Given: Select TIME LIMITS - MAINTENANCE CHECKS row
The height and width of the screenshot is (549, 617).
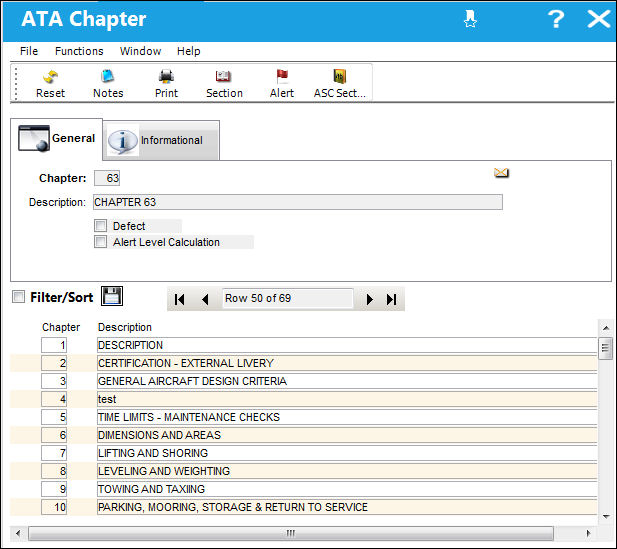Looking at the screenshot, I should pos(347,417).
